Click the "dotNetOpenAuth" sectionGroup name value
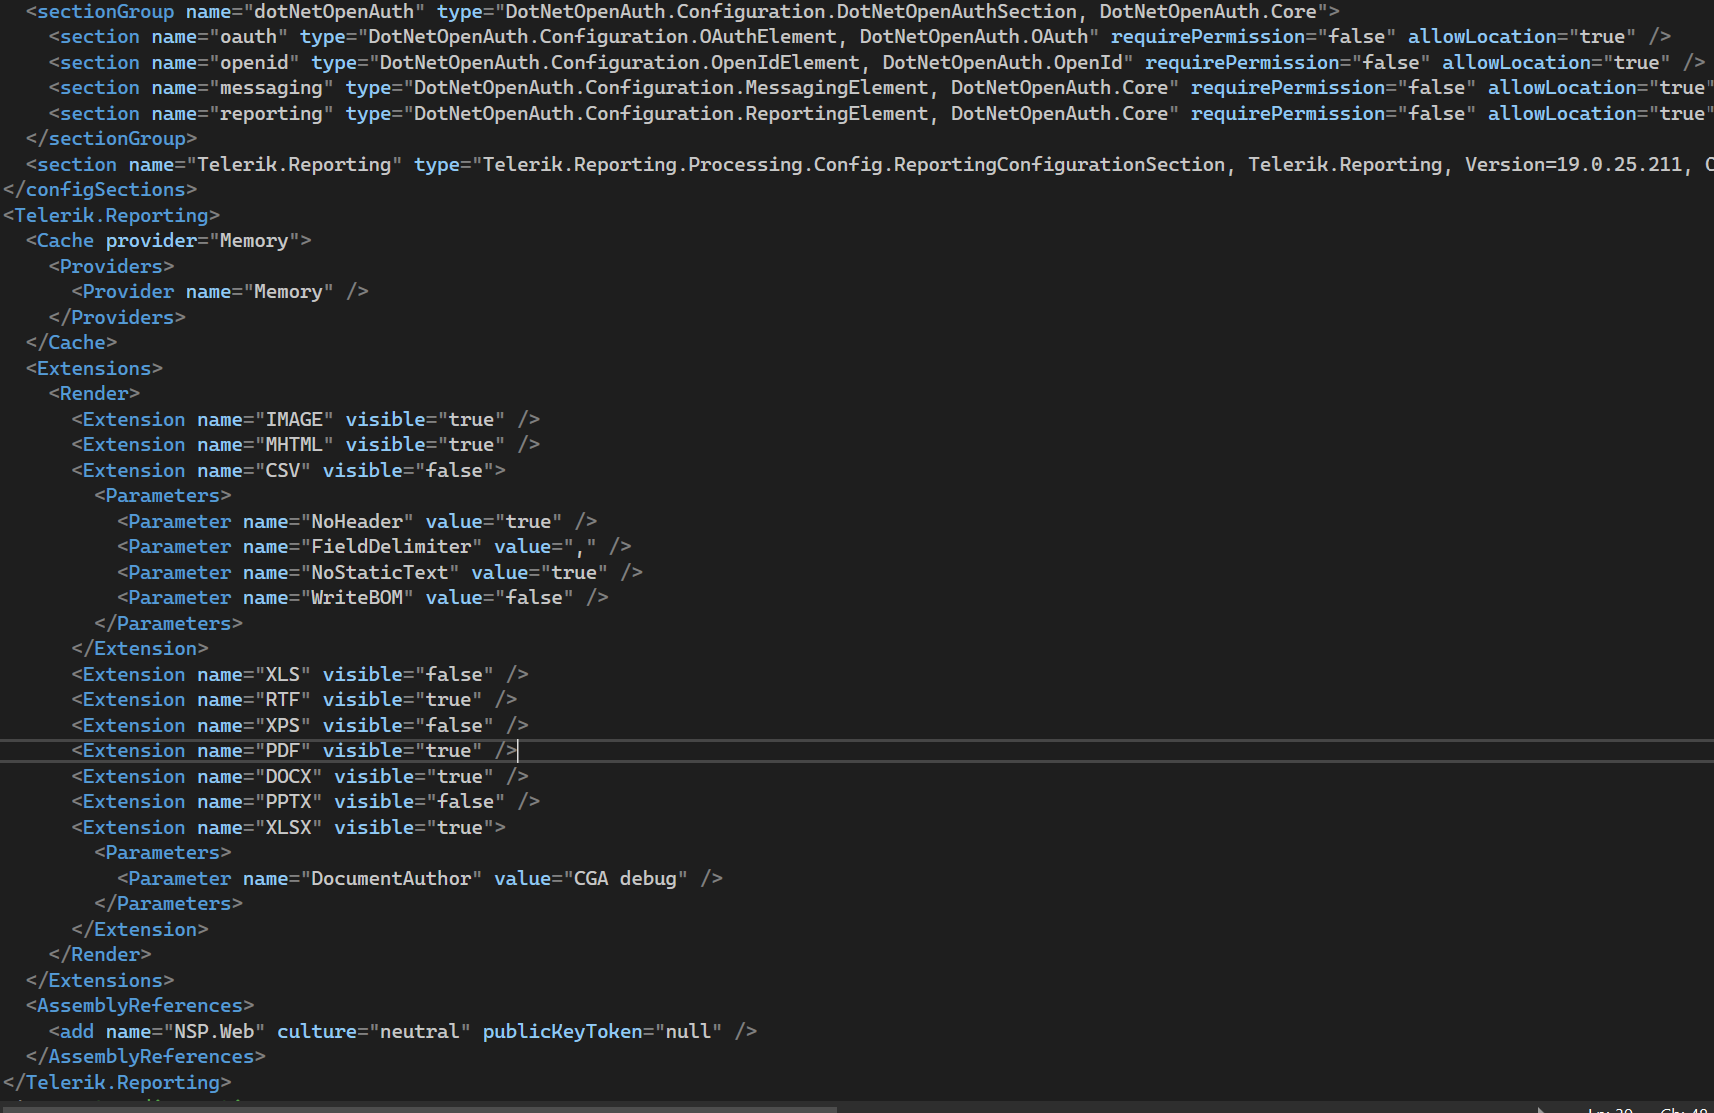 point(334,11)
